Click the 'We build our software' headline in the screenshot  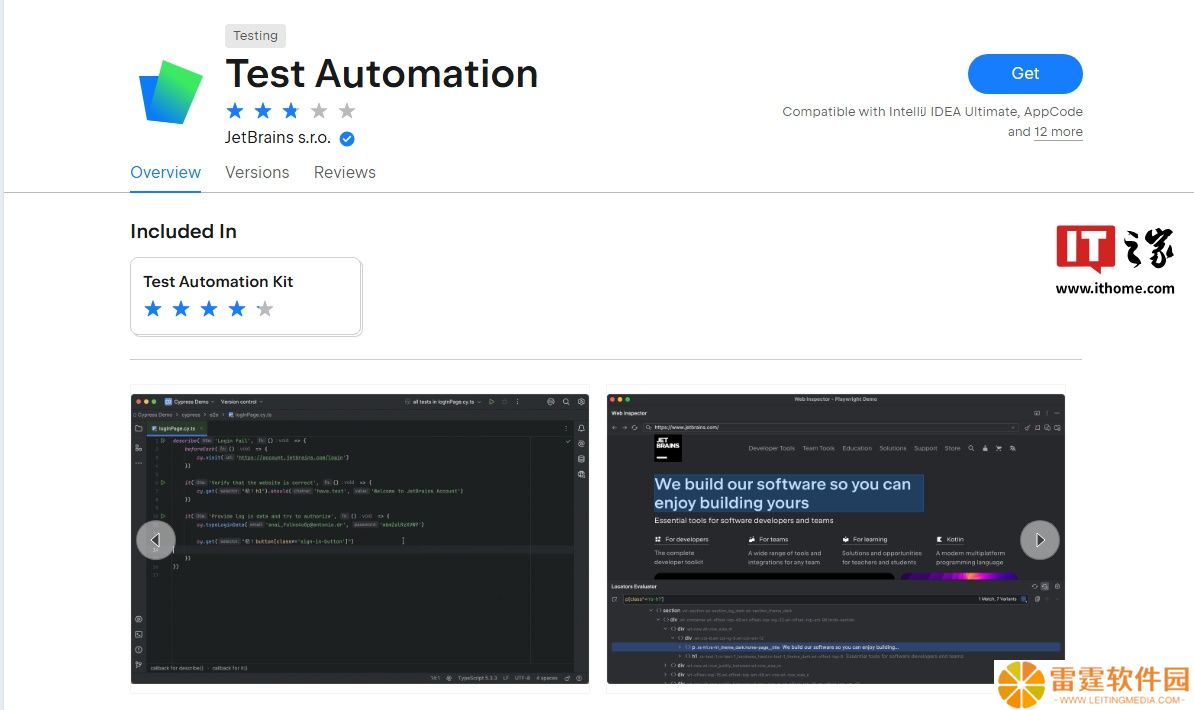(788, 493)
